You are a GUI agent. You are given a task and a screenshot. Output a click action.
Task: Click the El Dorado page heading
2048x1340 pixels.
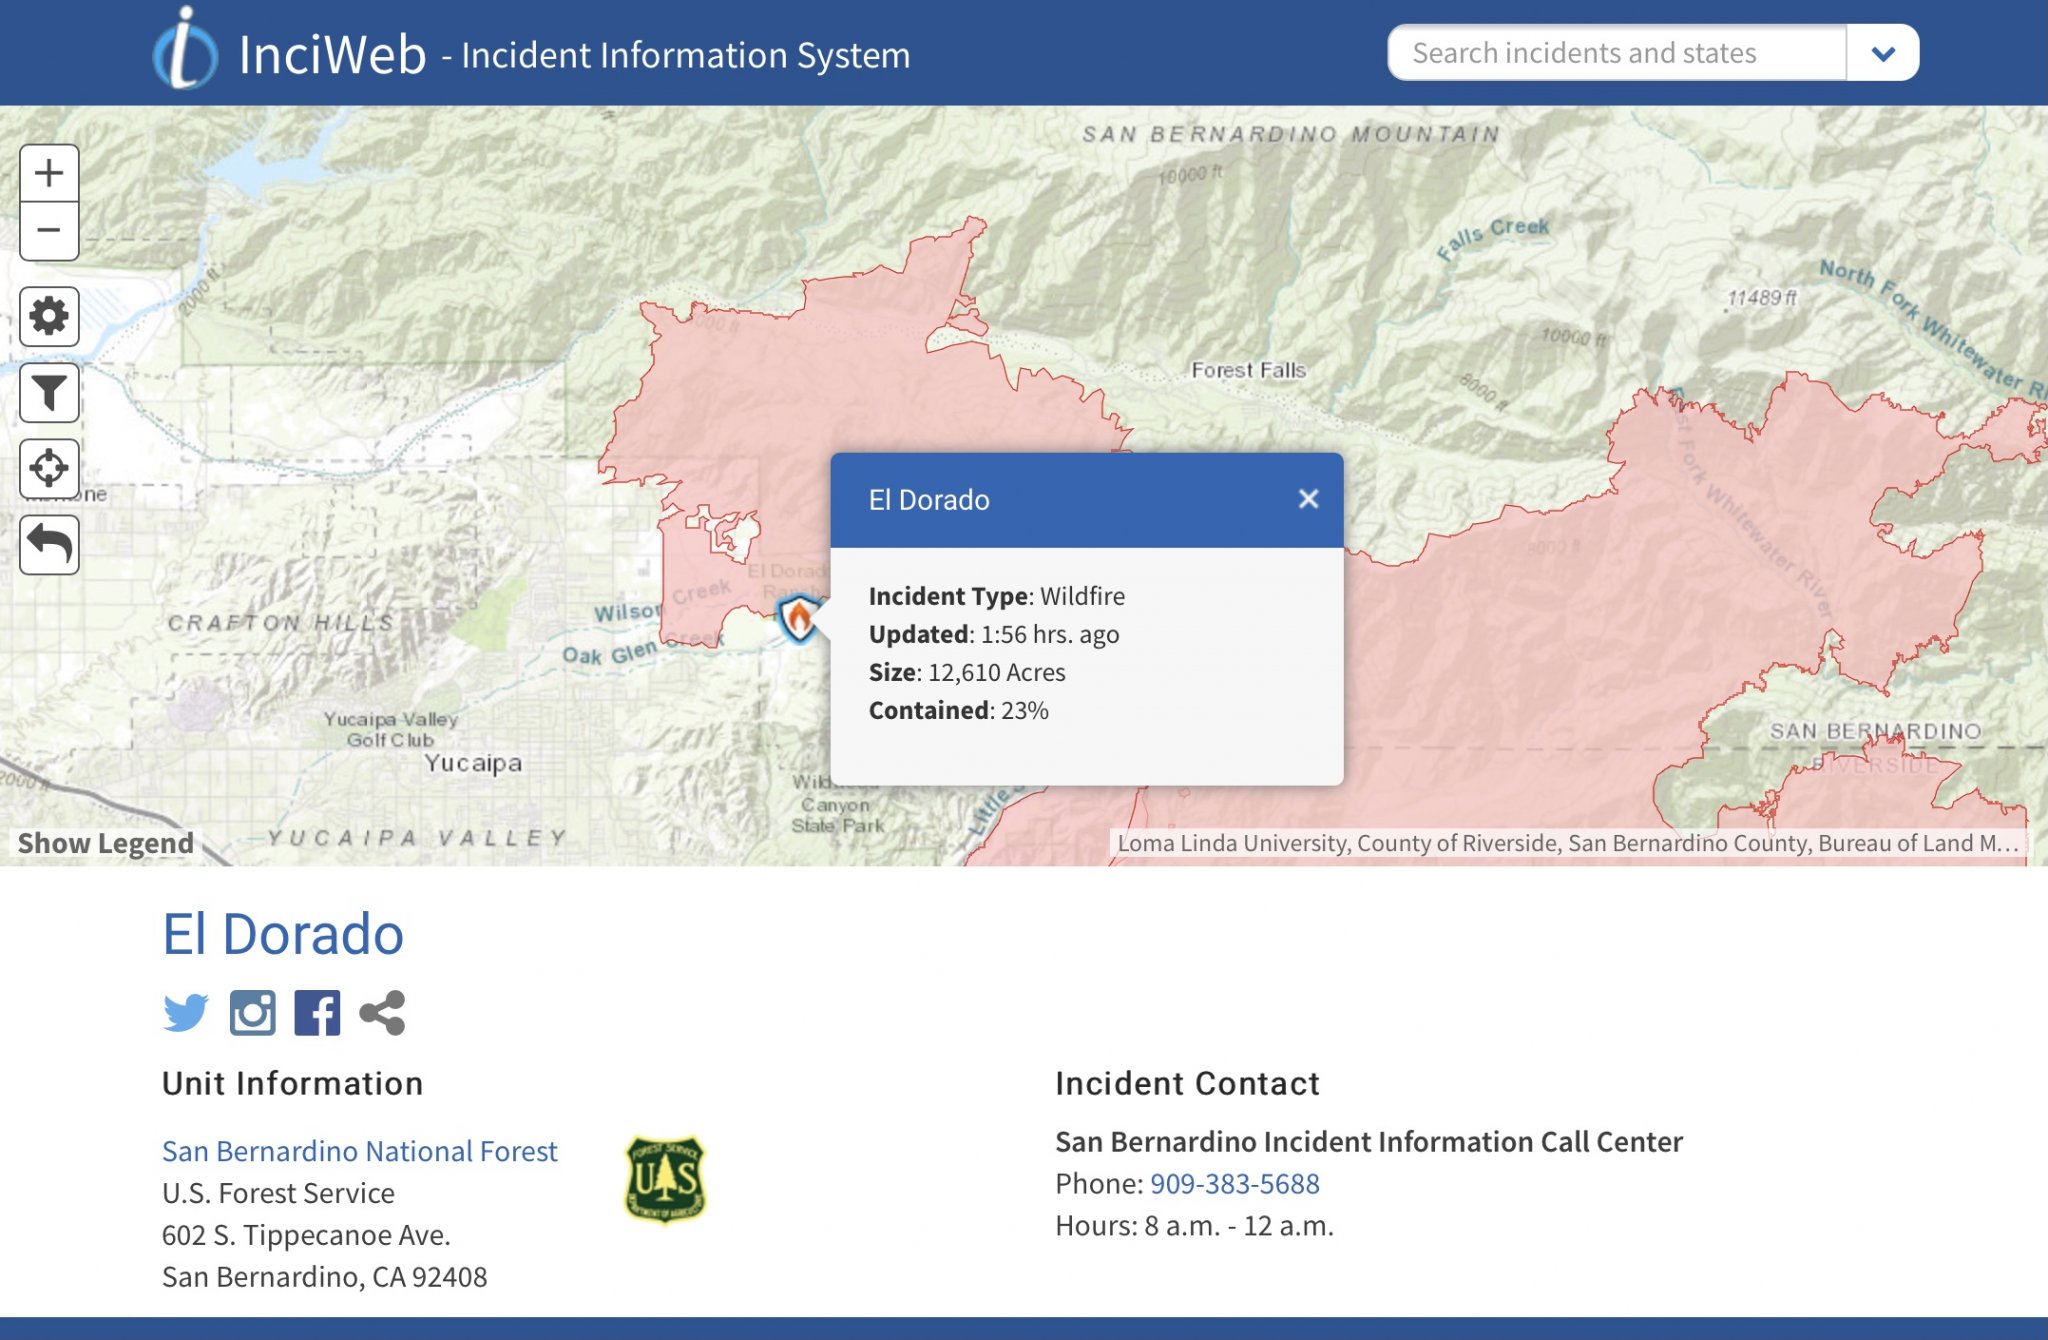click(x=283, y=934)
